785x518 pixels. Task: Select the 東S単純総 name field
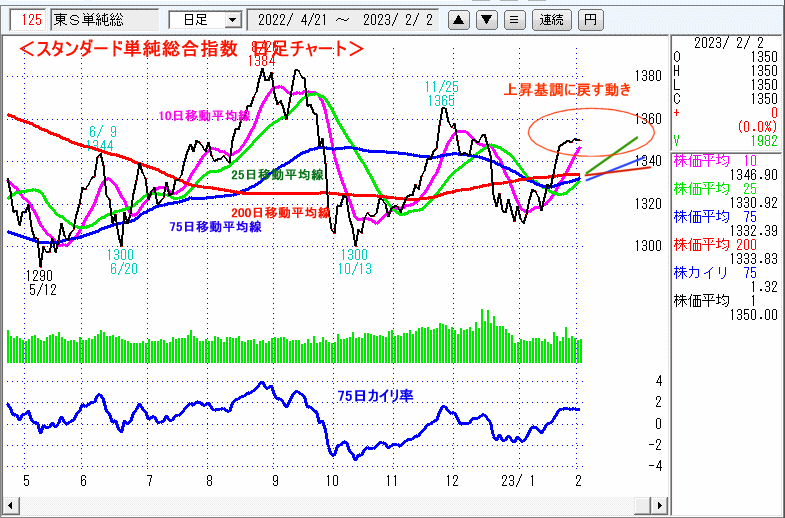(x=104, y=19)
